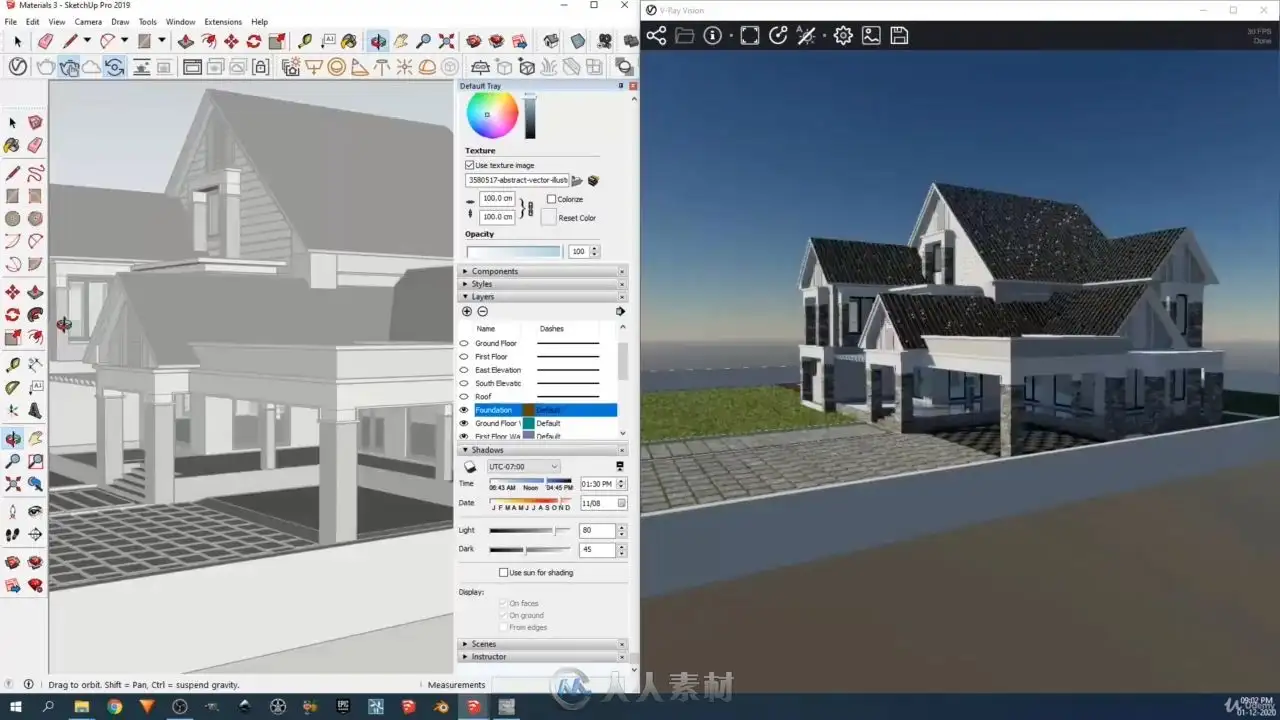Browse for texture image file icon

tap(577, 181)
